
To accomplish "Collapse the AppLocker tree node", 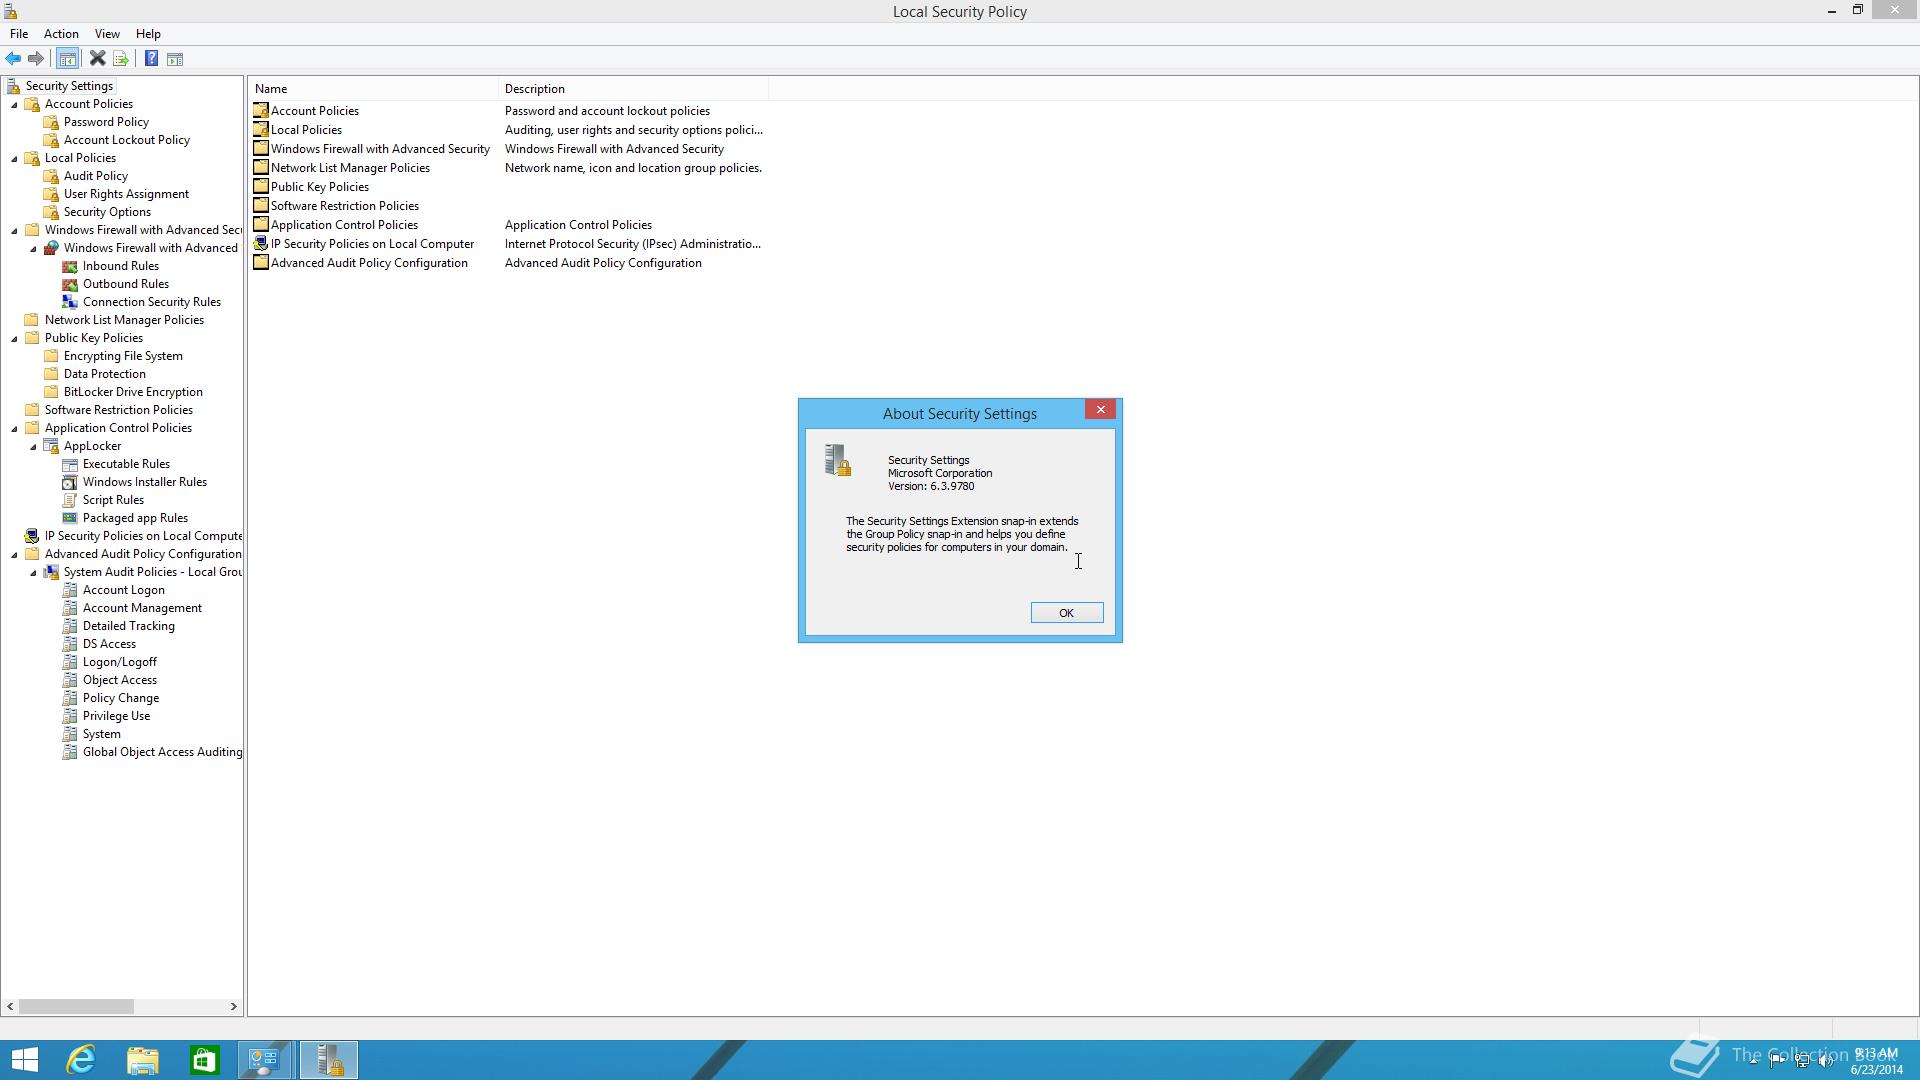I will [33, 447].
